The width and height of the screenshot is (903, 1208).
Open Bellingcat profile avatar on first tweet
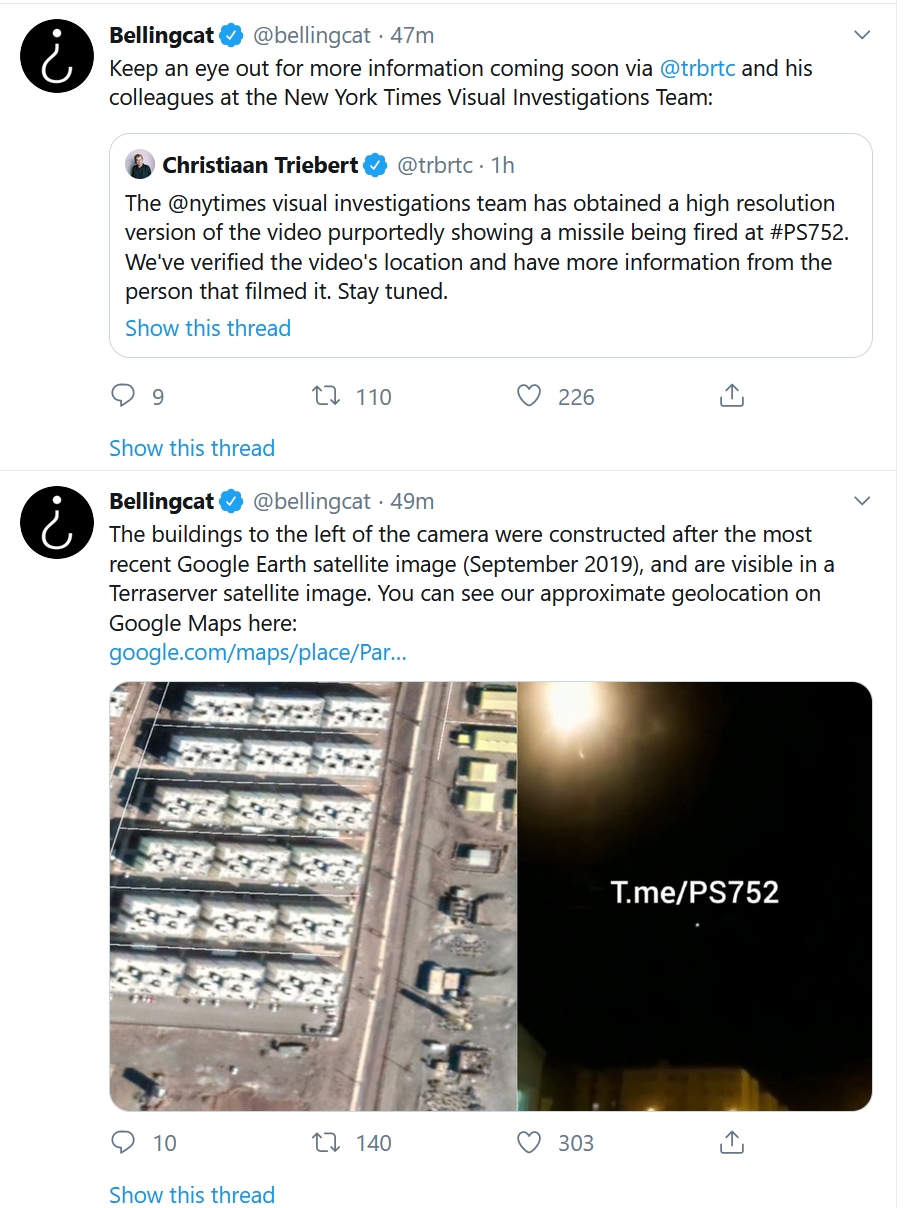click(57, 57)
